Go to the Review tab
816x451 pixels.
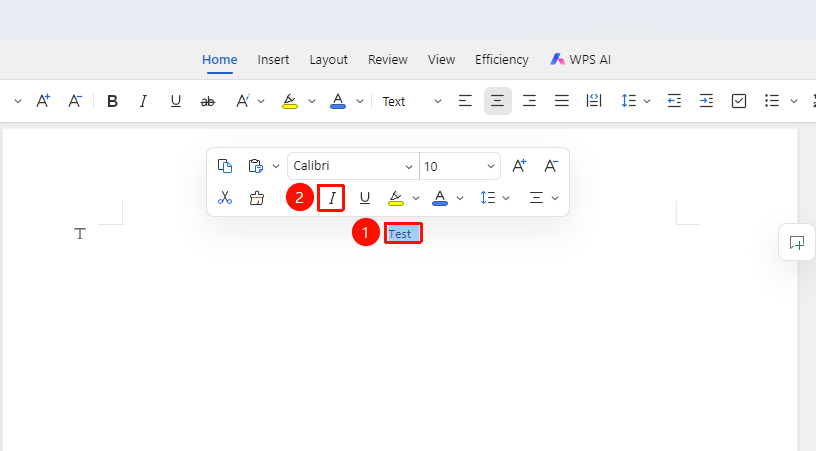pyautogui.click(x=388, y=60)
